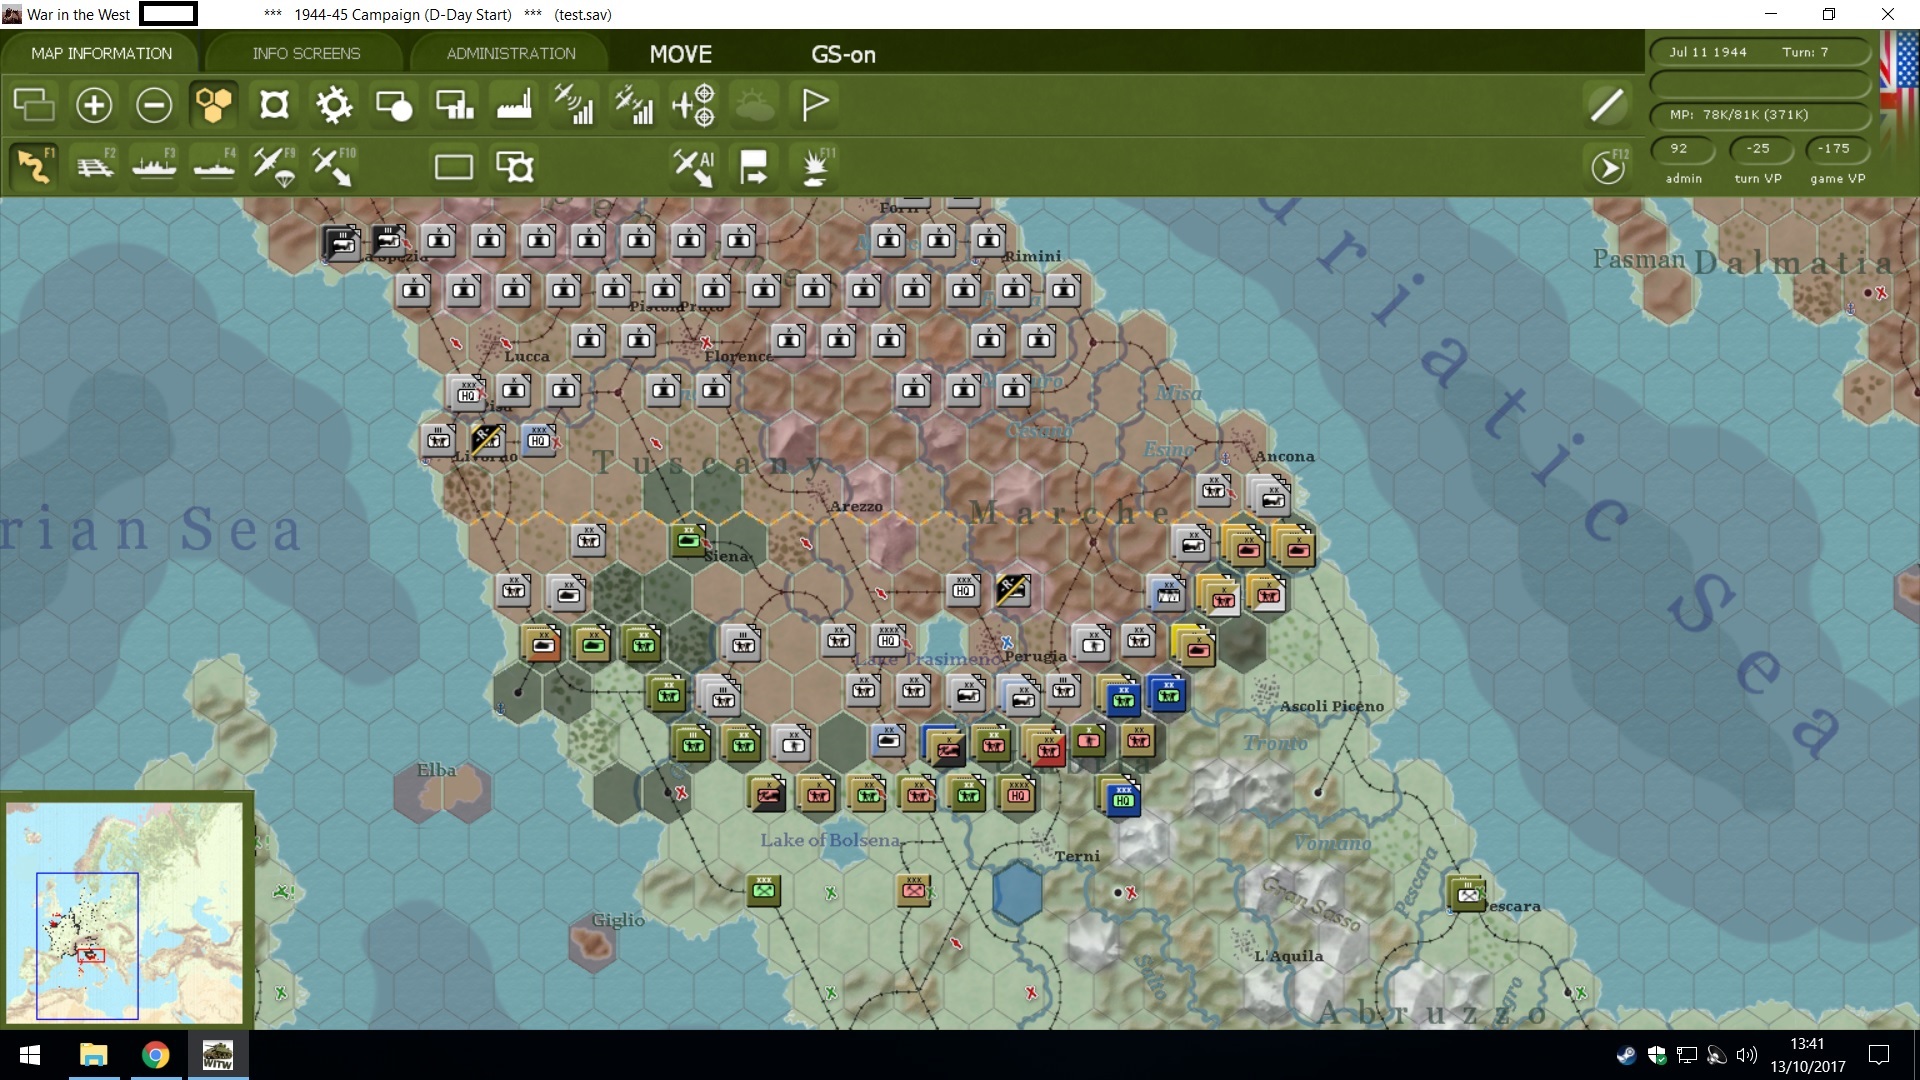Image resolution: width=1920 pixels, height=1080 pixels.
Task: Click the empty rectangle unit box icon
Action: point(454,166)
